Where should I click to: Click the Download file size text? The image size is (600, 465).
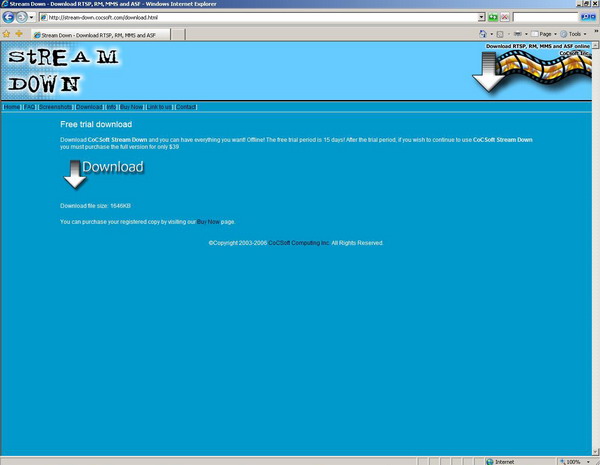point(95,206)
